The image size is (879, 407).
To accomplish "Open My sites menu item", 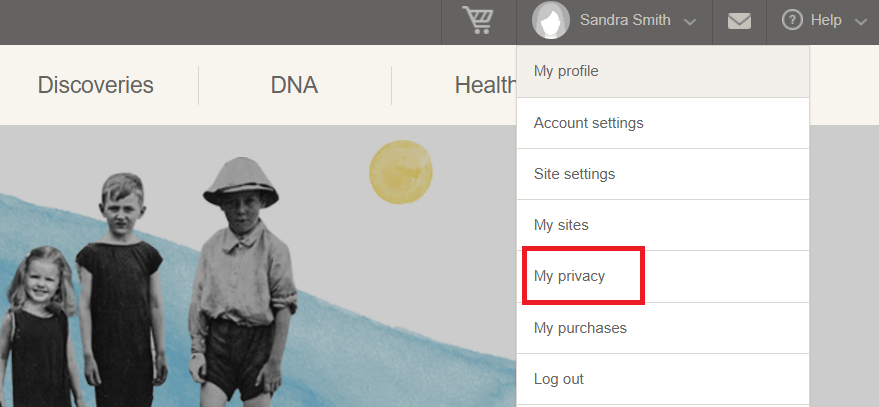I will [663, 225].
